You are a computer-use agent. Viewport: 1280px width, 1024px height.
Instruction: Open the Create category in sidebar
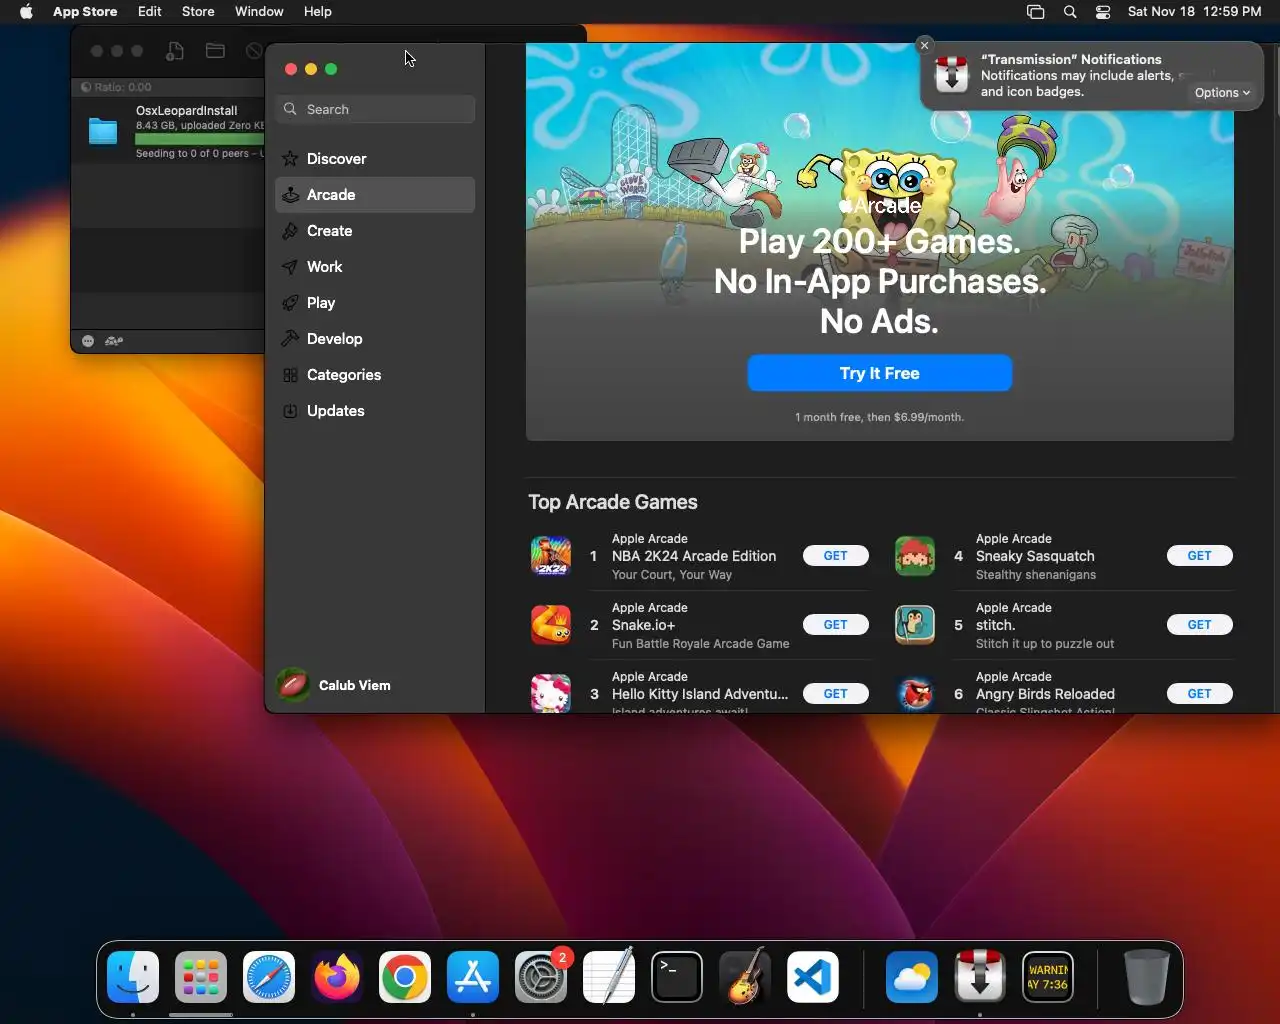375,231
